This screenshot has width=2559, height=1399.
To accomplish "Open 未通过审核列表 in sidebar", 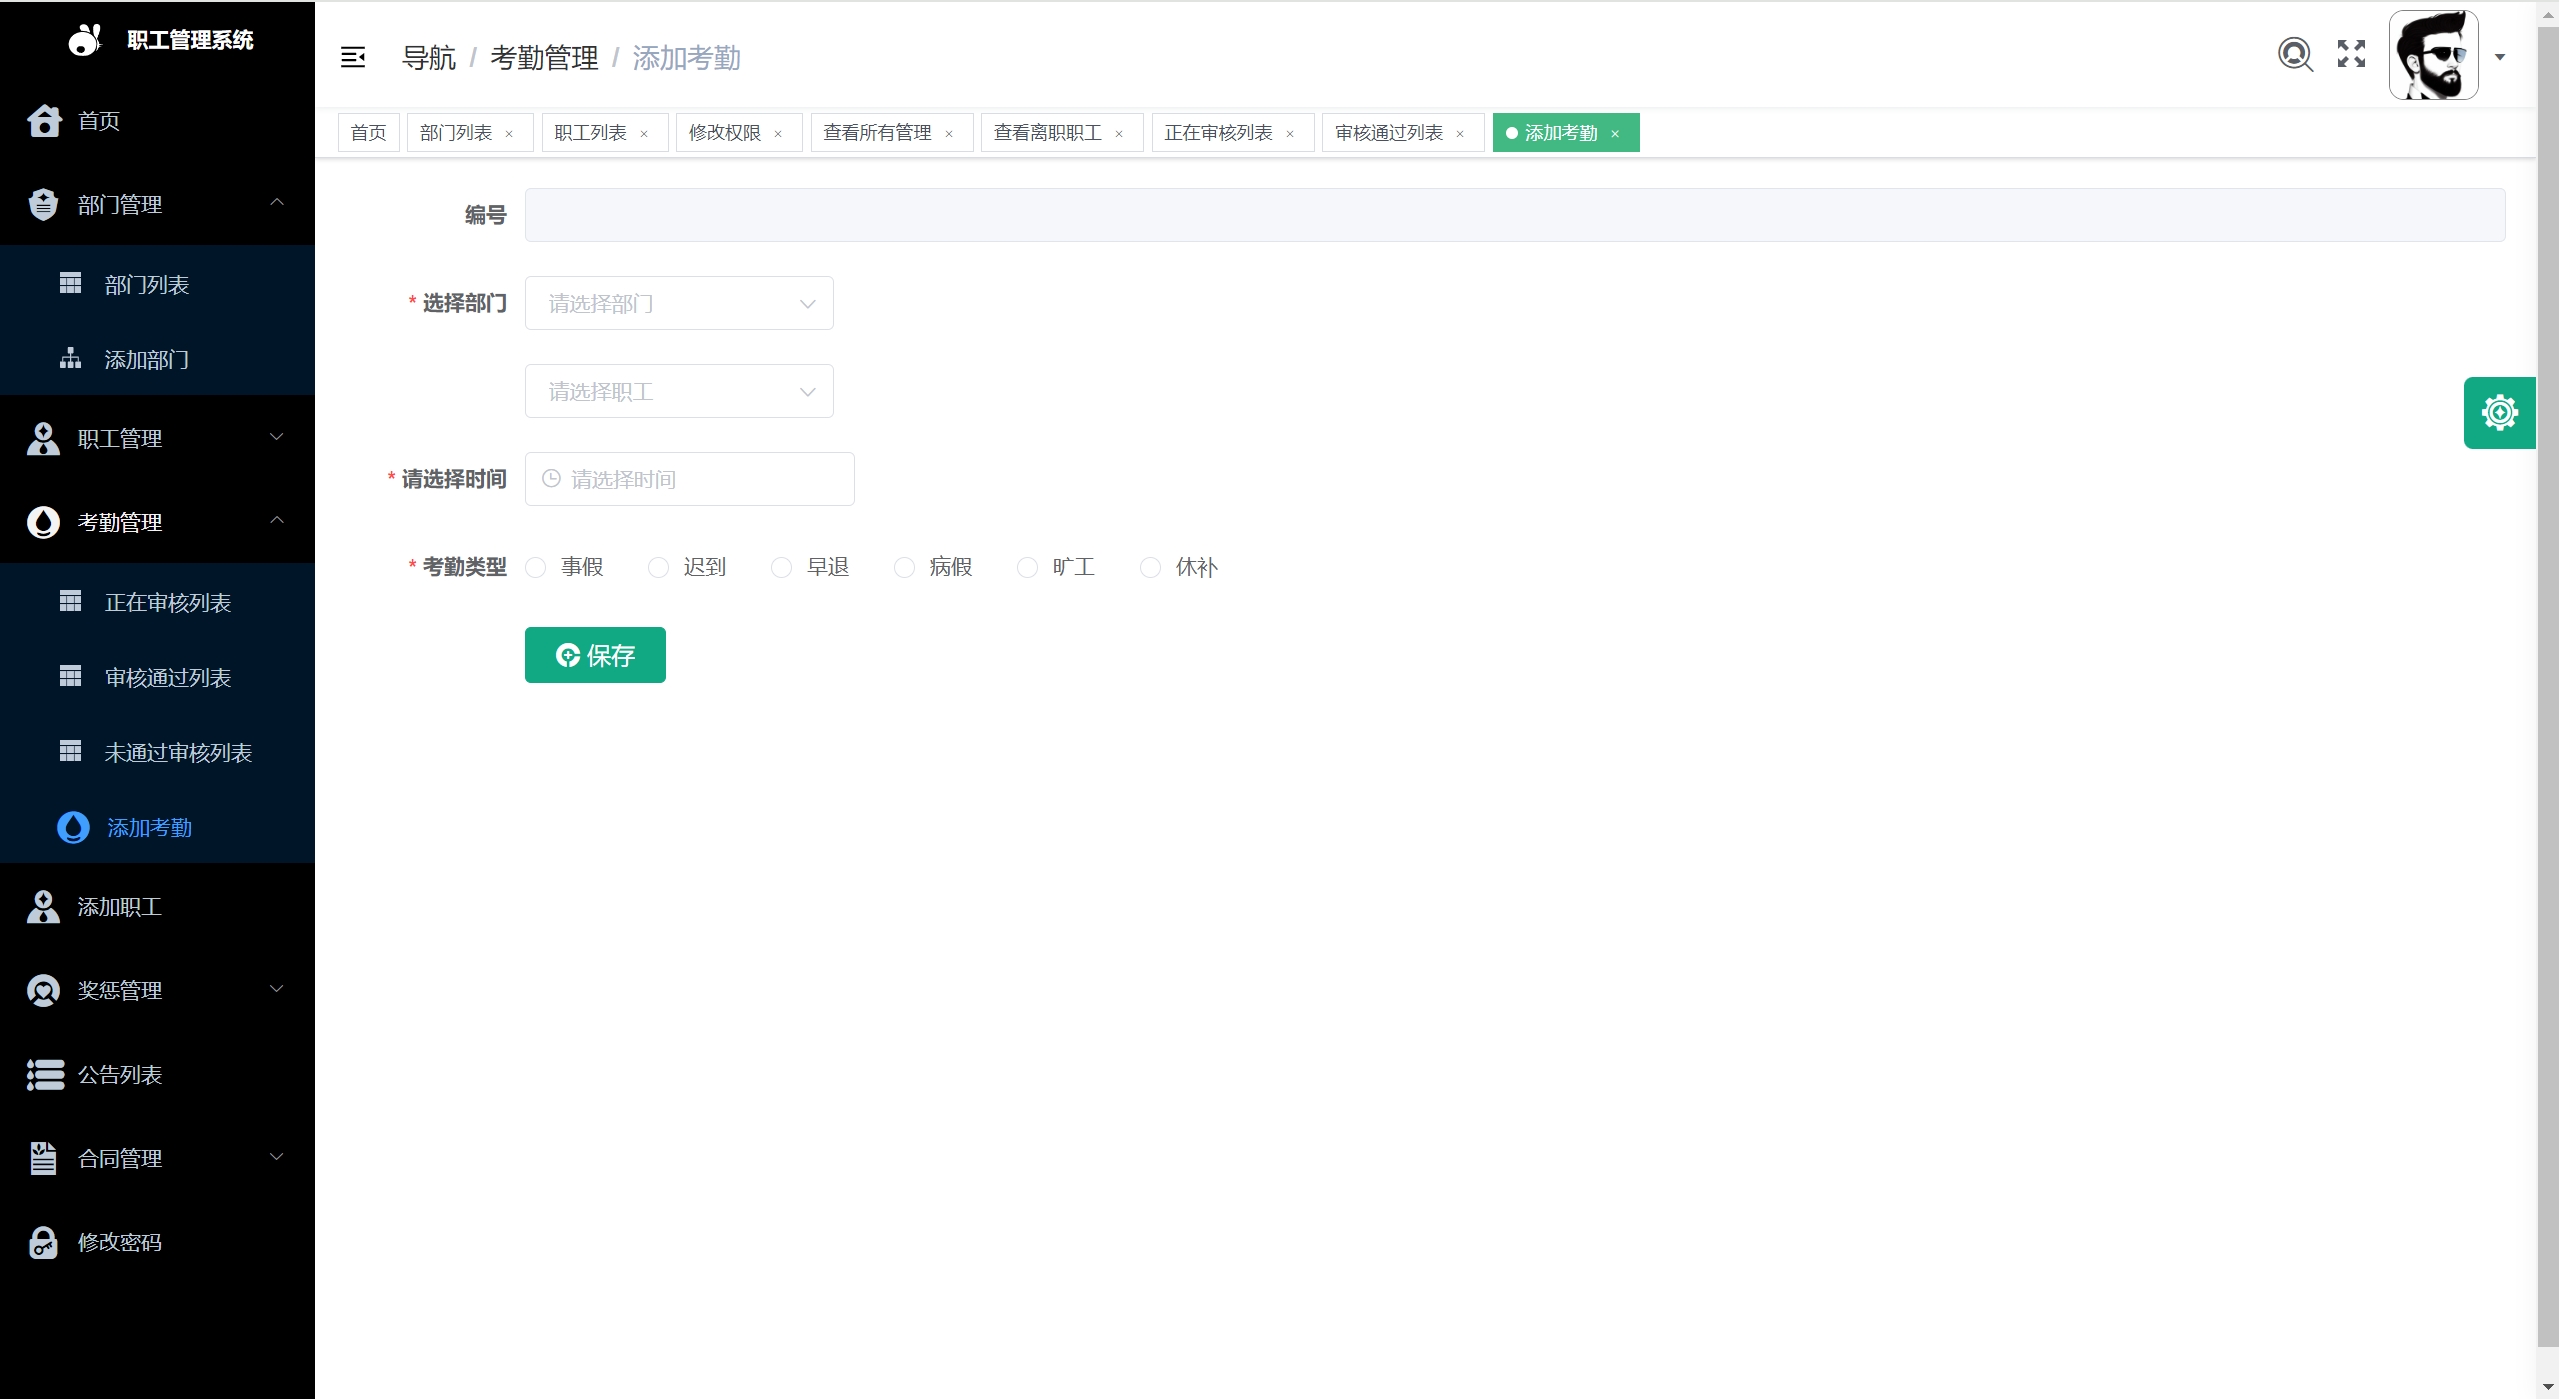I will 178,753.
